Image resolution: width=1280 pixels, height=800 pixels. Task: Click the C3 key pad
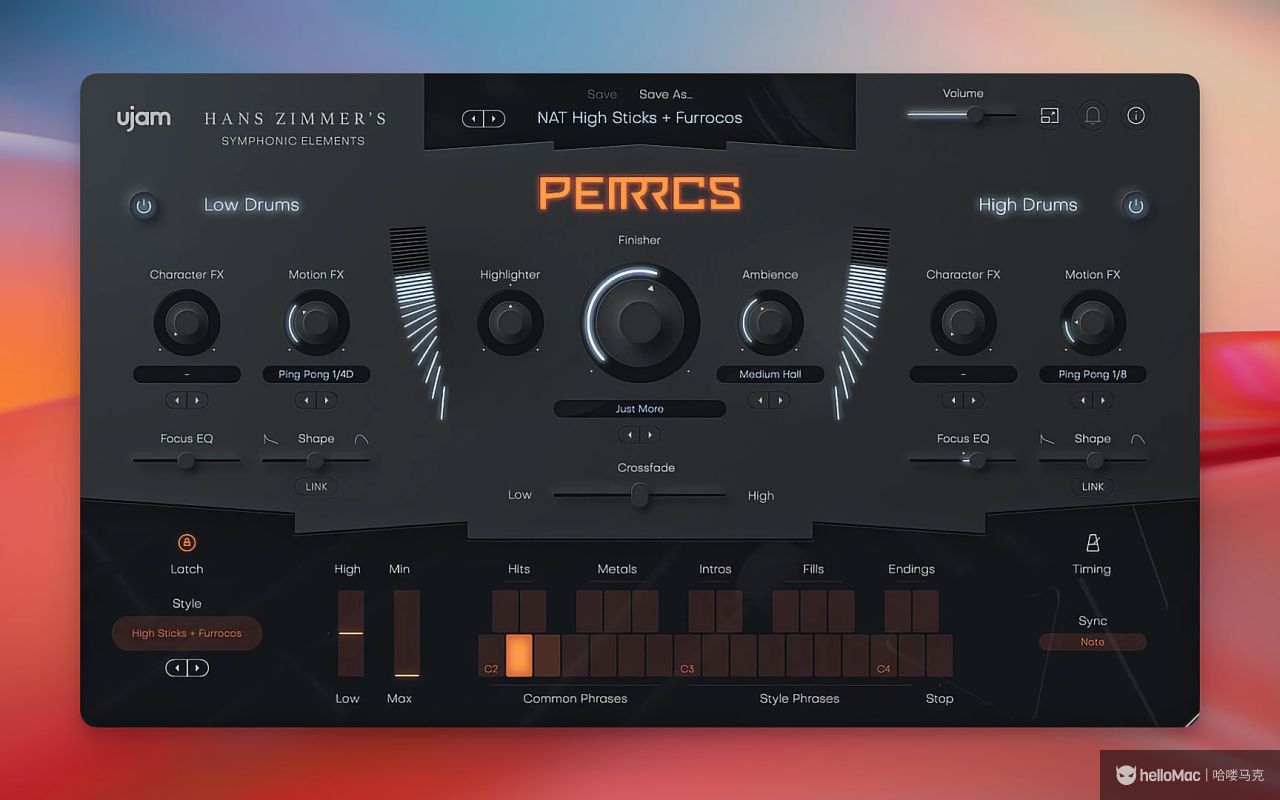coord(688,656)
